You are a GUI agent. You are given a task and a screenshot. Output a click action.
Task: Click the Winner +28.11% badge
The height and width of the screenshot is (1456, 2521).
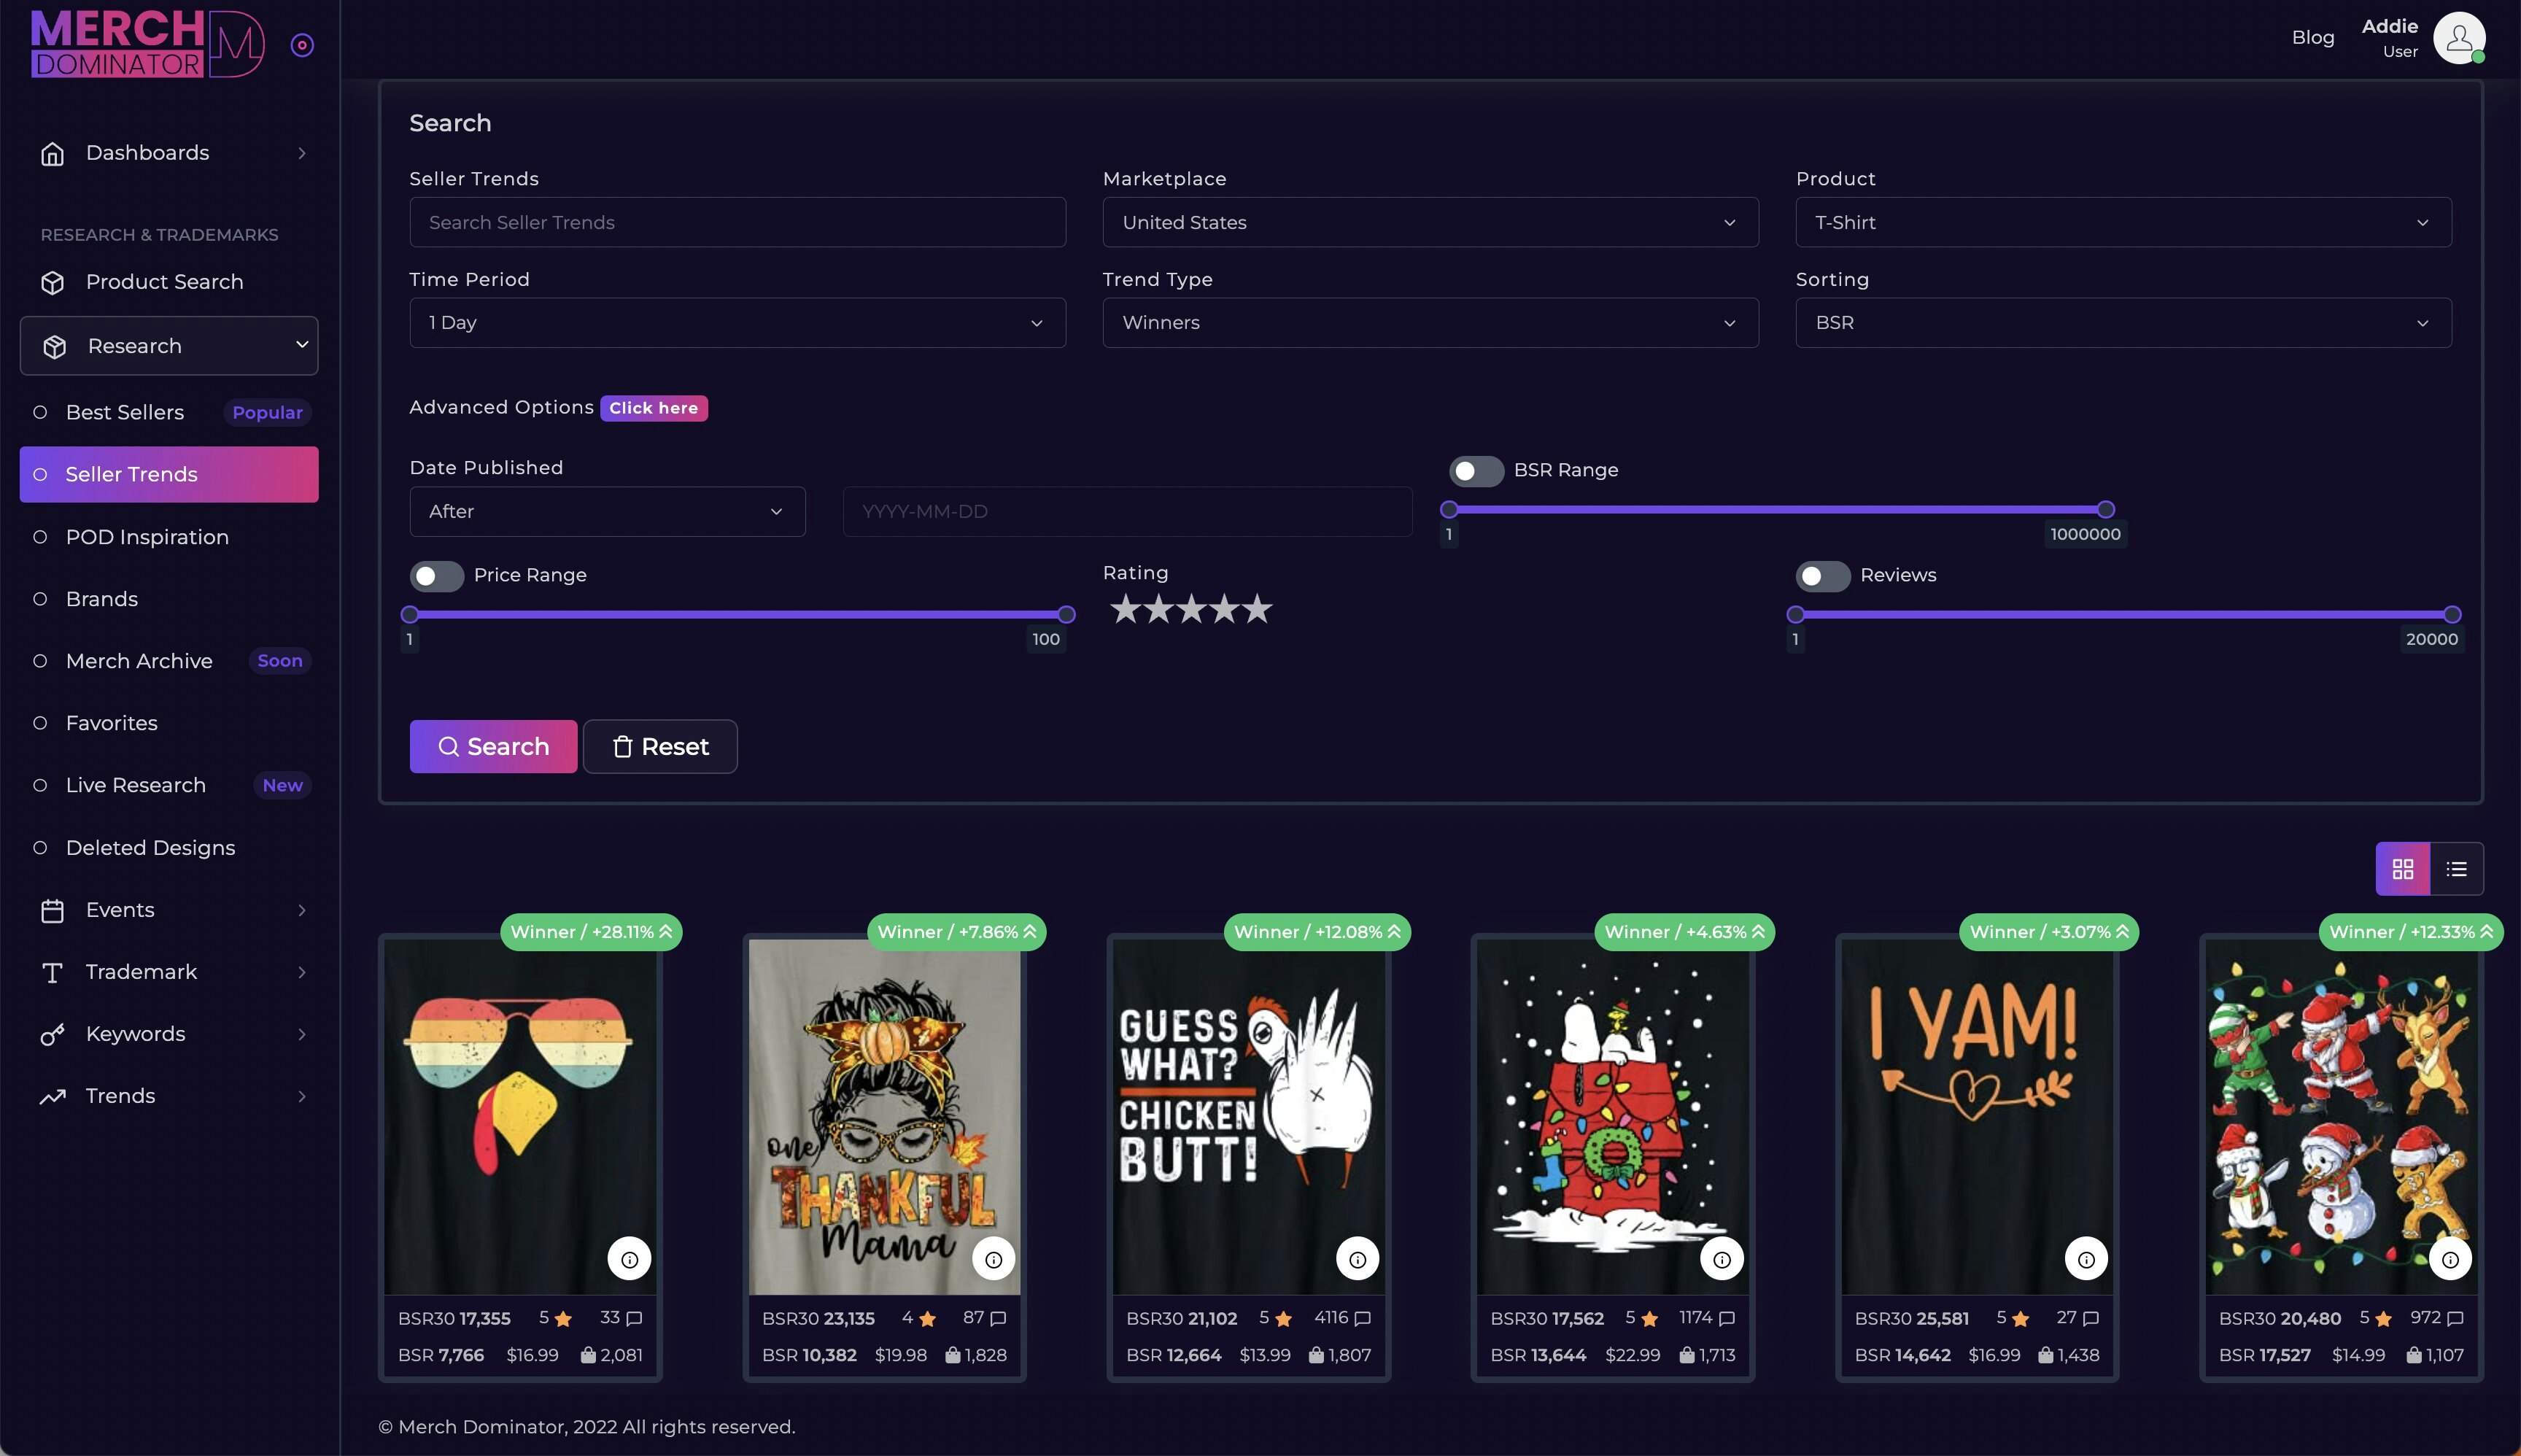(x=591, y=932)
